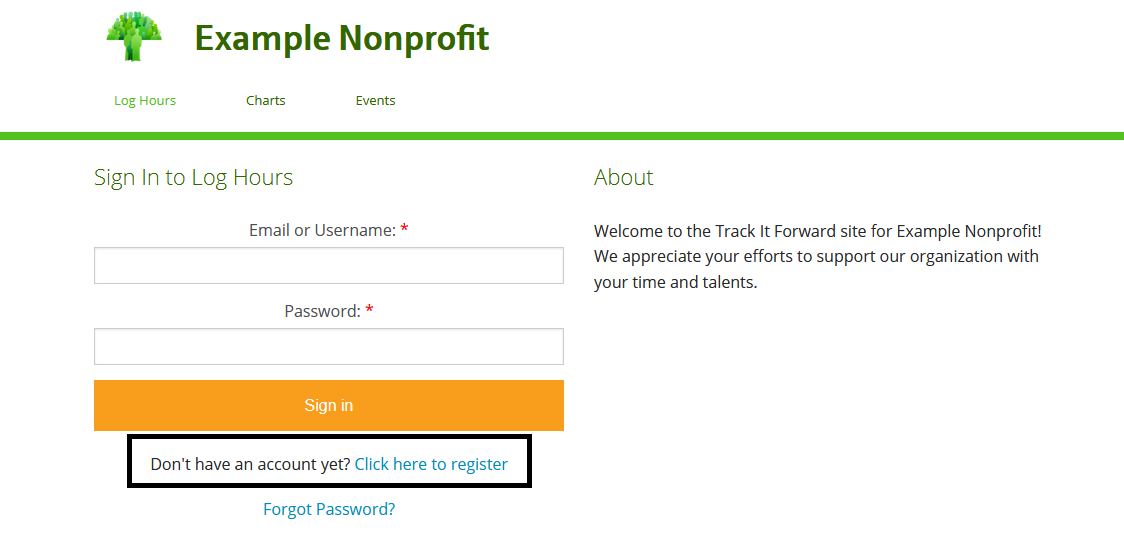The height and width of the screenshot is (538, 1124).
Task: Follow the Click here to register link
Action: tap(431, 464)
